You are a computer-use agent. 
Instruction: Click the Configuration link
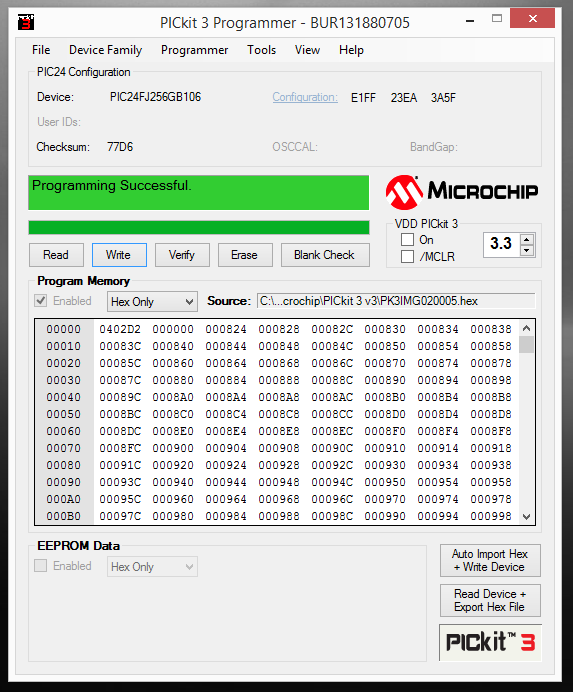point(305,97)
